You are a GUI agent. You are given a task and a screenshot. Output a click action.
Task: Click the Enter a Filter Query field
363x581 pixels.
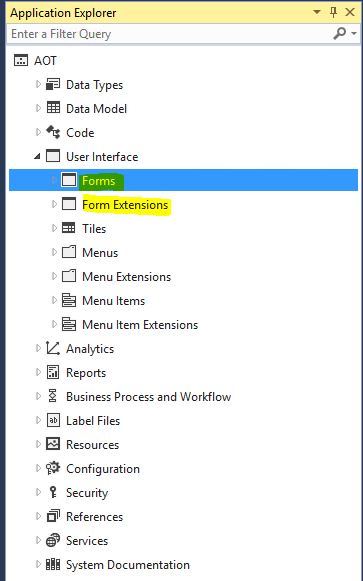pyautogui.click(x=169, y=34)
